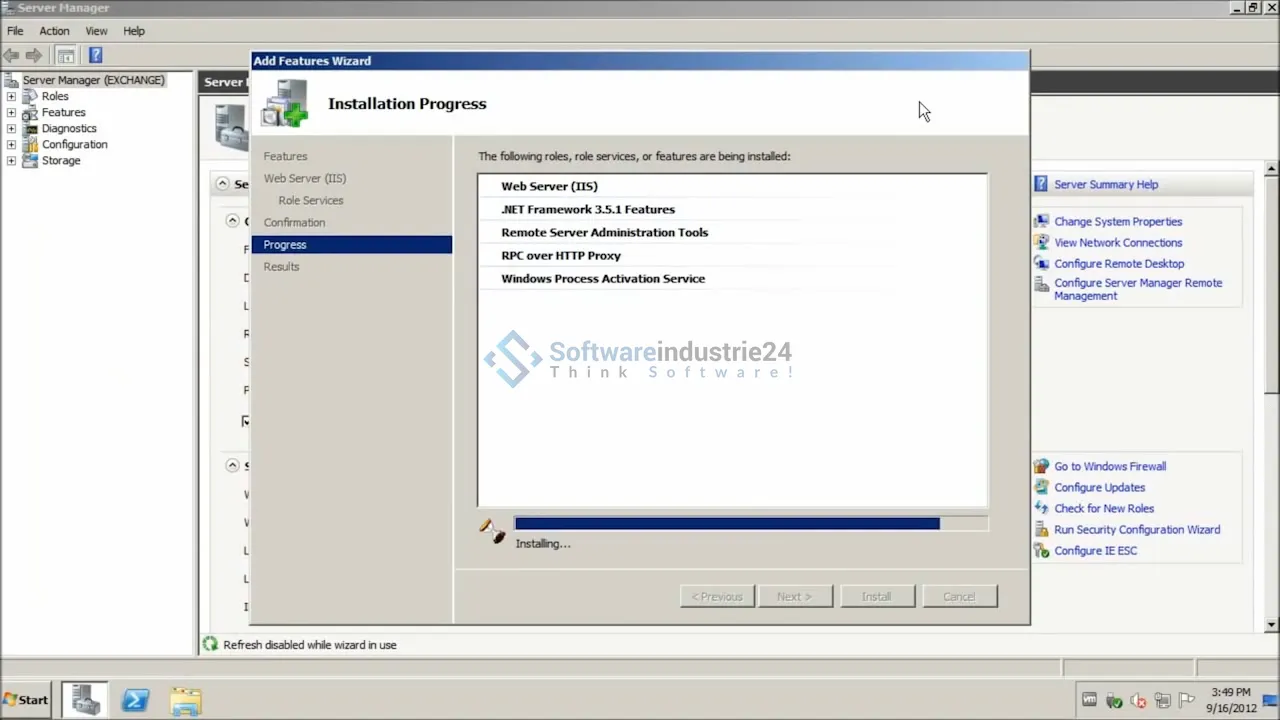Select Web Server (IIS) in the installing list

click(x=549, y=187)
